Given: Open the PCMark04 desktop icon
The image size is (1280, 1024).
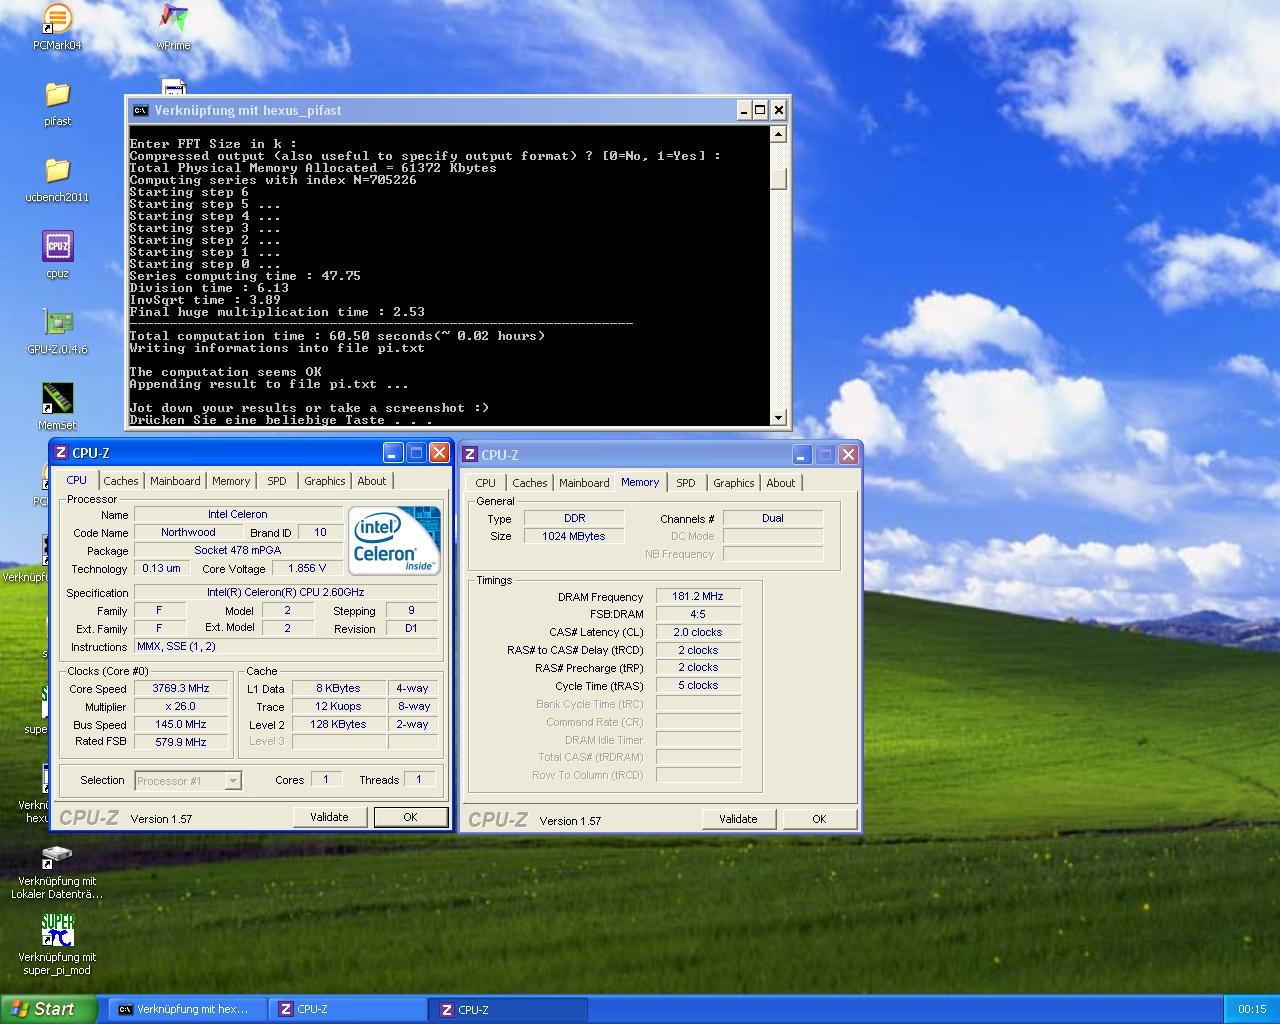Looking at the screenshot, I should 57,26.
